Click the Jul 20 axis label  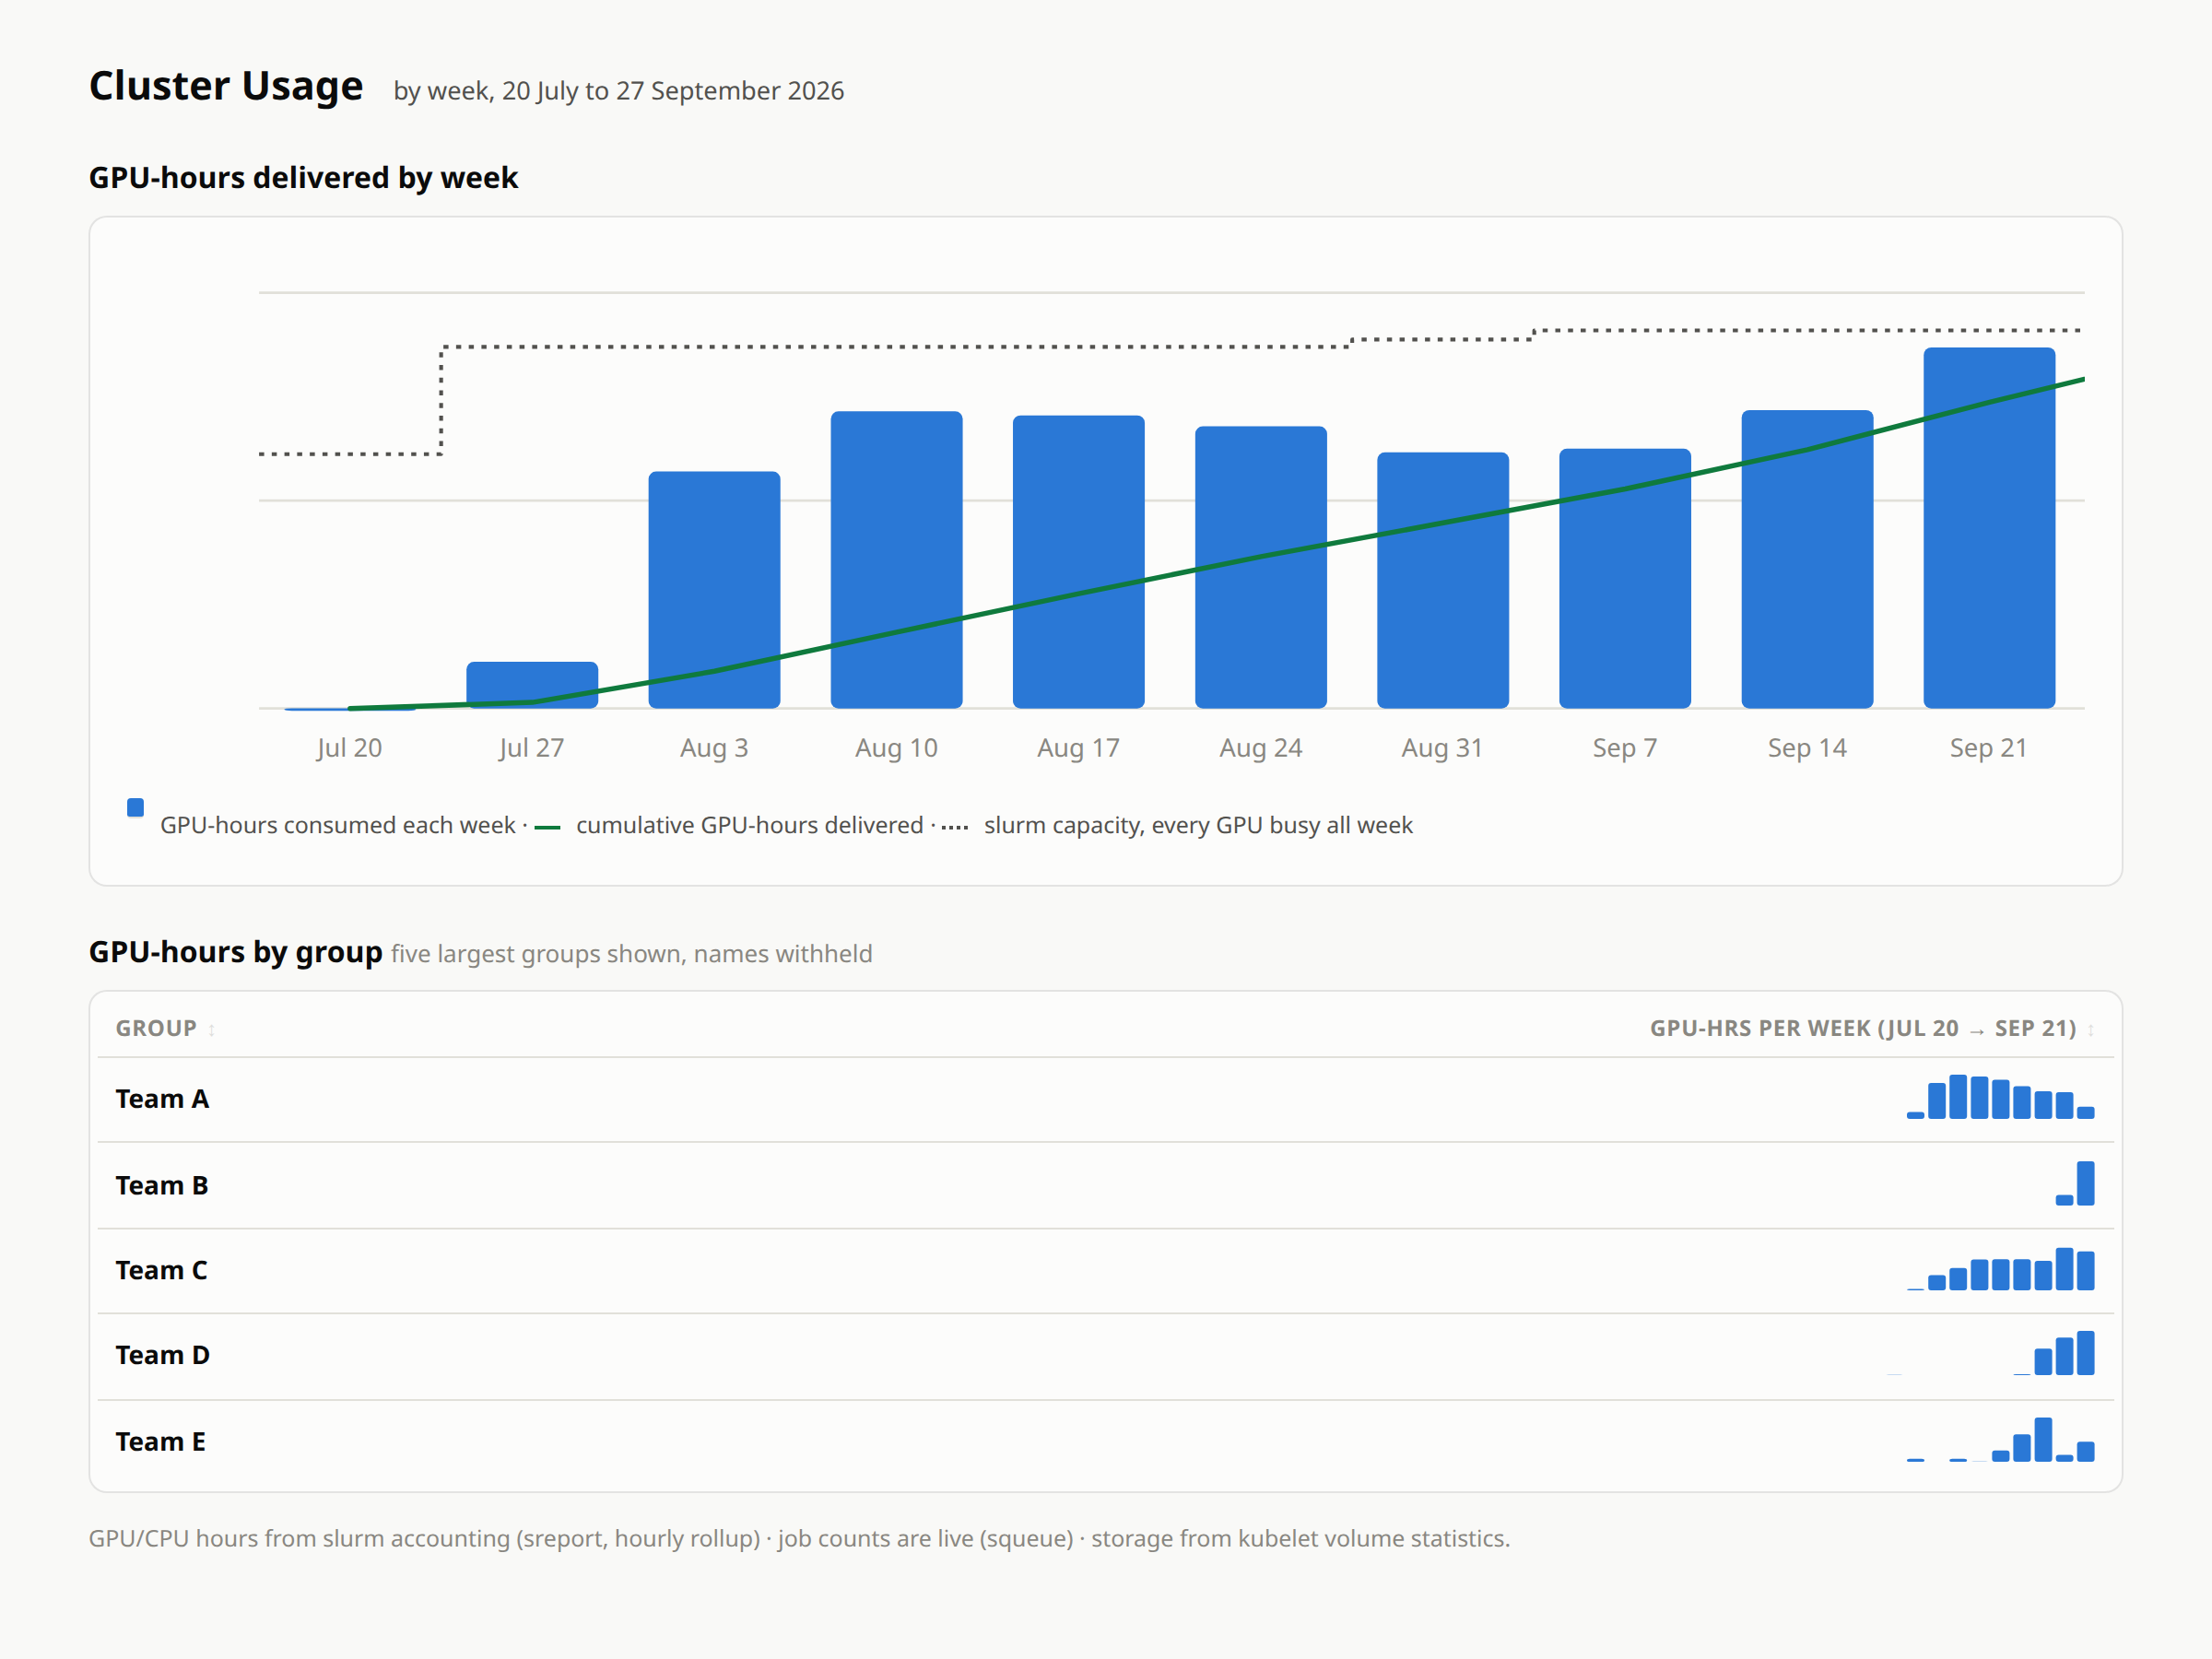coord(349,748)
